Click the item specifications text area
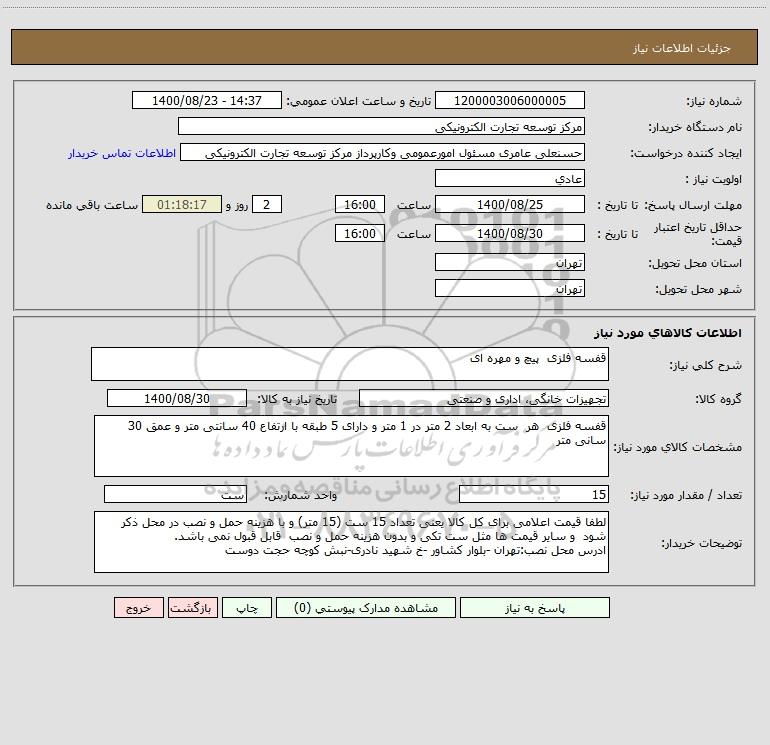This screenshot has width=770, height=745. click(351, 446)
